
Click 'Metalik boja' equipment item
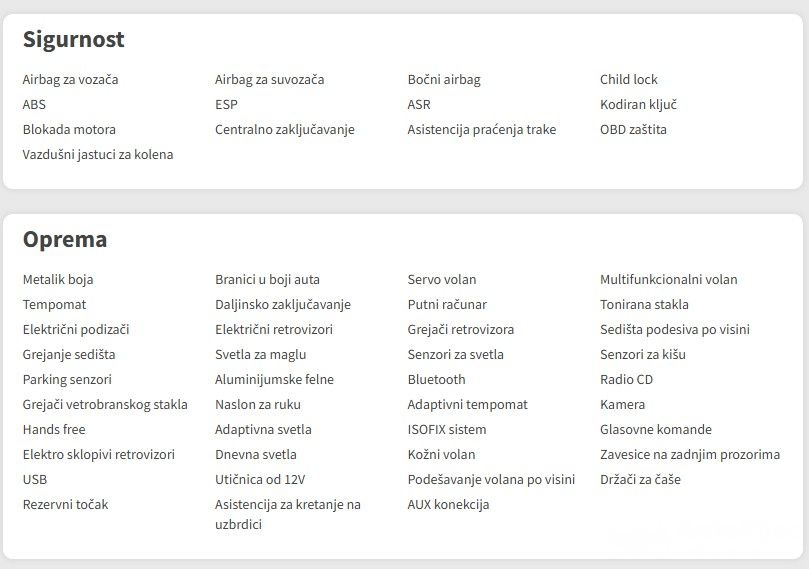tap(58, 280)
